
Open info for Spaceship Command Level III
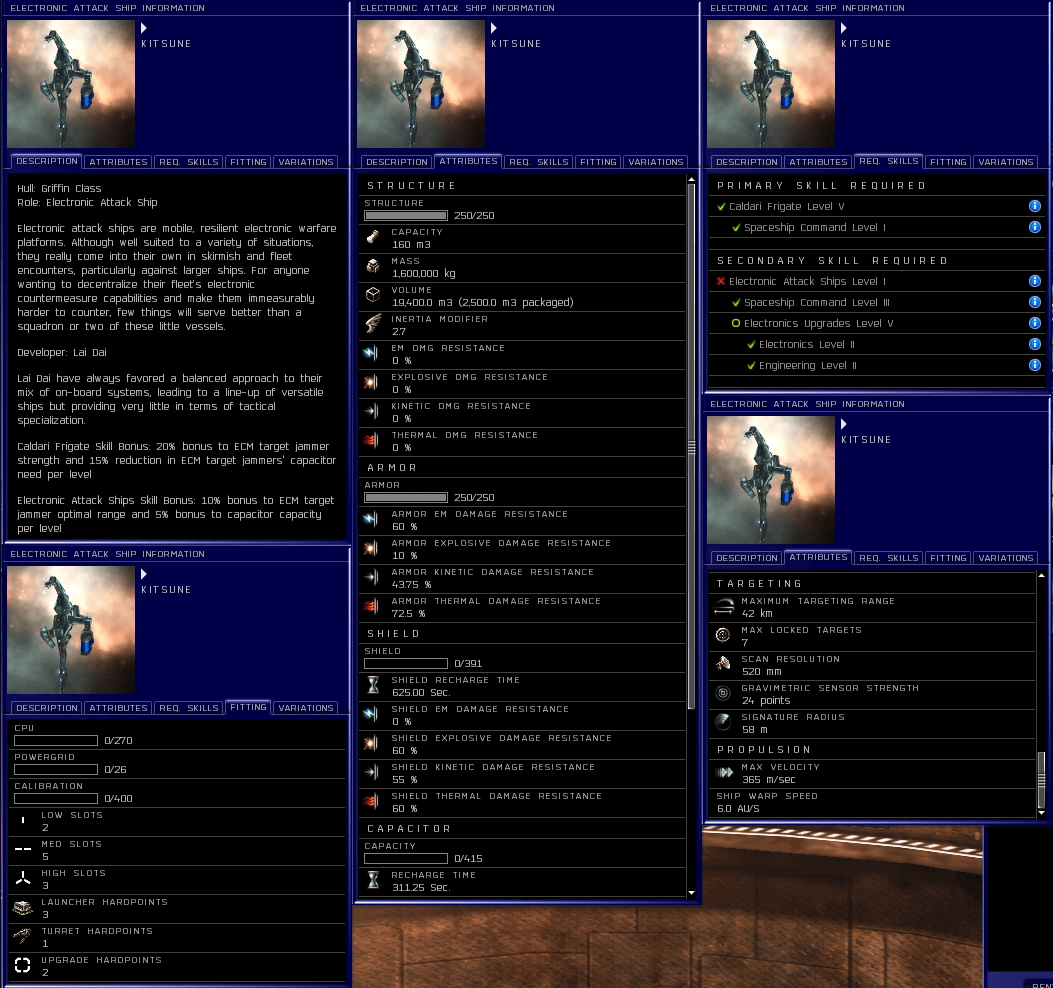click(1034, 302)
